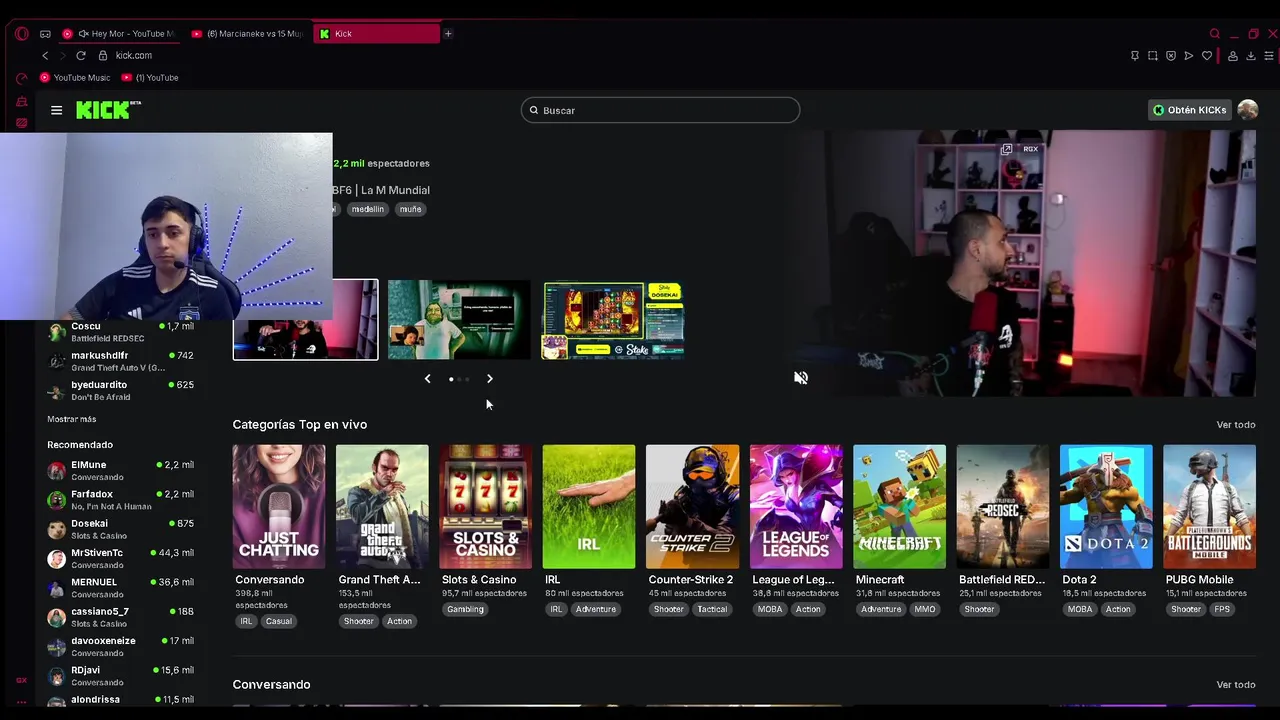
Task: Open Ver todo for Categorías Top
Action: [x=1236, y=425]
